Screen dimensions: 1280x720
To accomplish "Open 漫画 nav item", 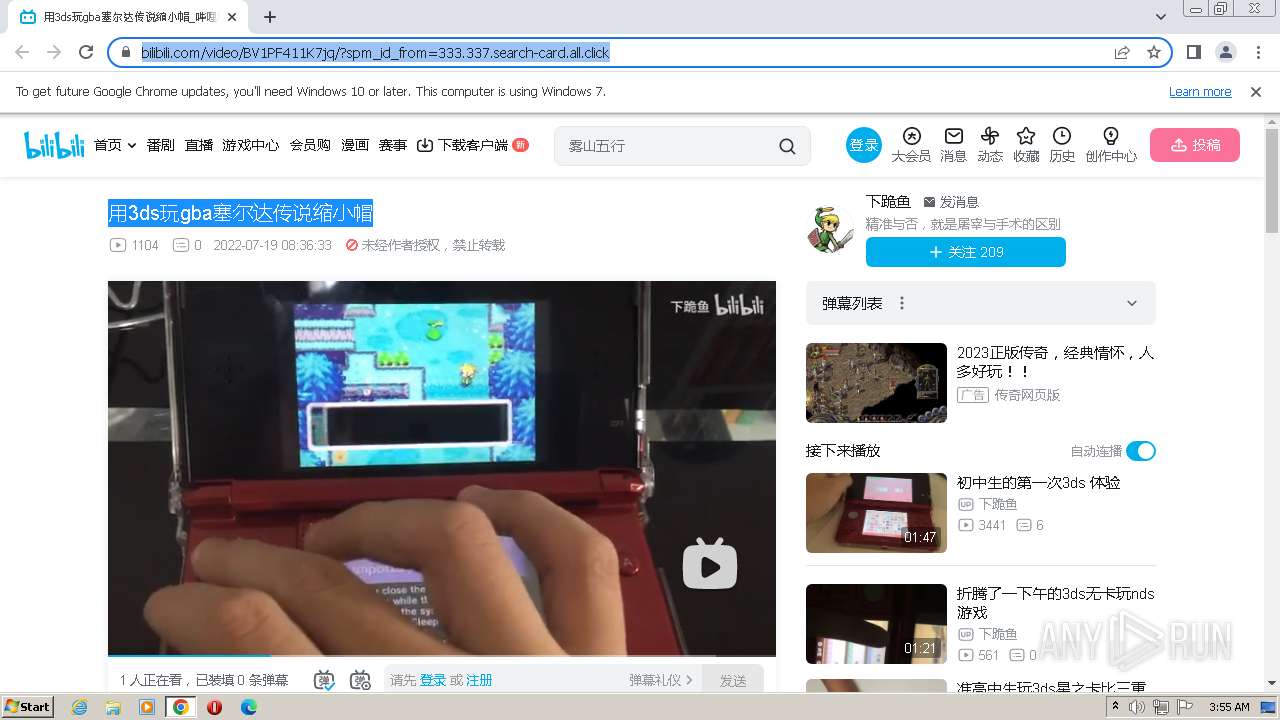I will coord(355,145).
